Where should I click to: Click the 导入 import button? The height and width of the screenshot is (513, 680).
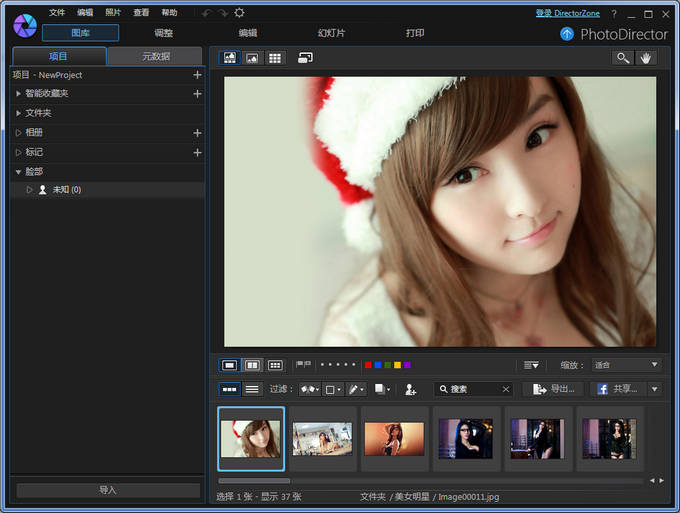click(108, 490)
